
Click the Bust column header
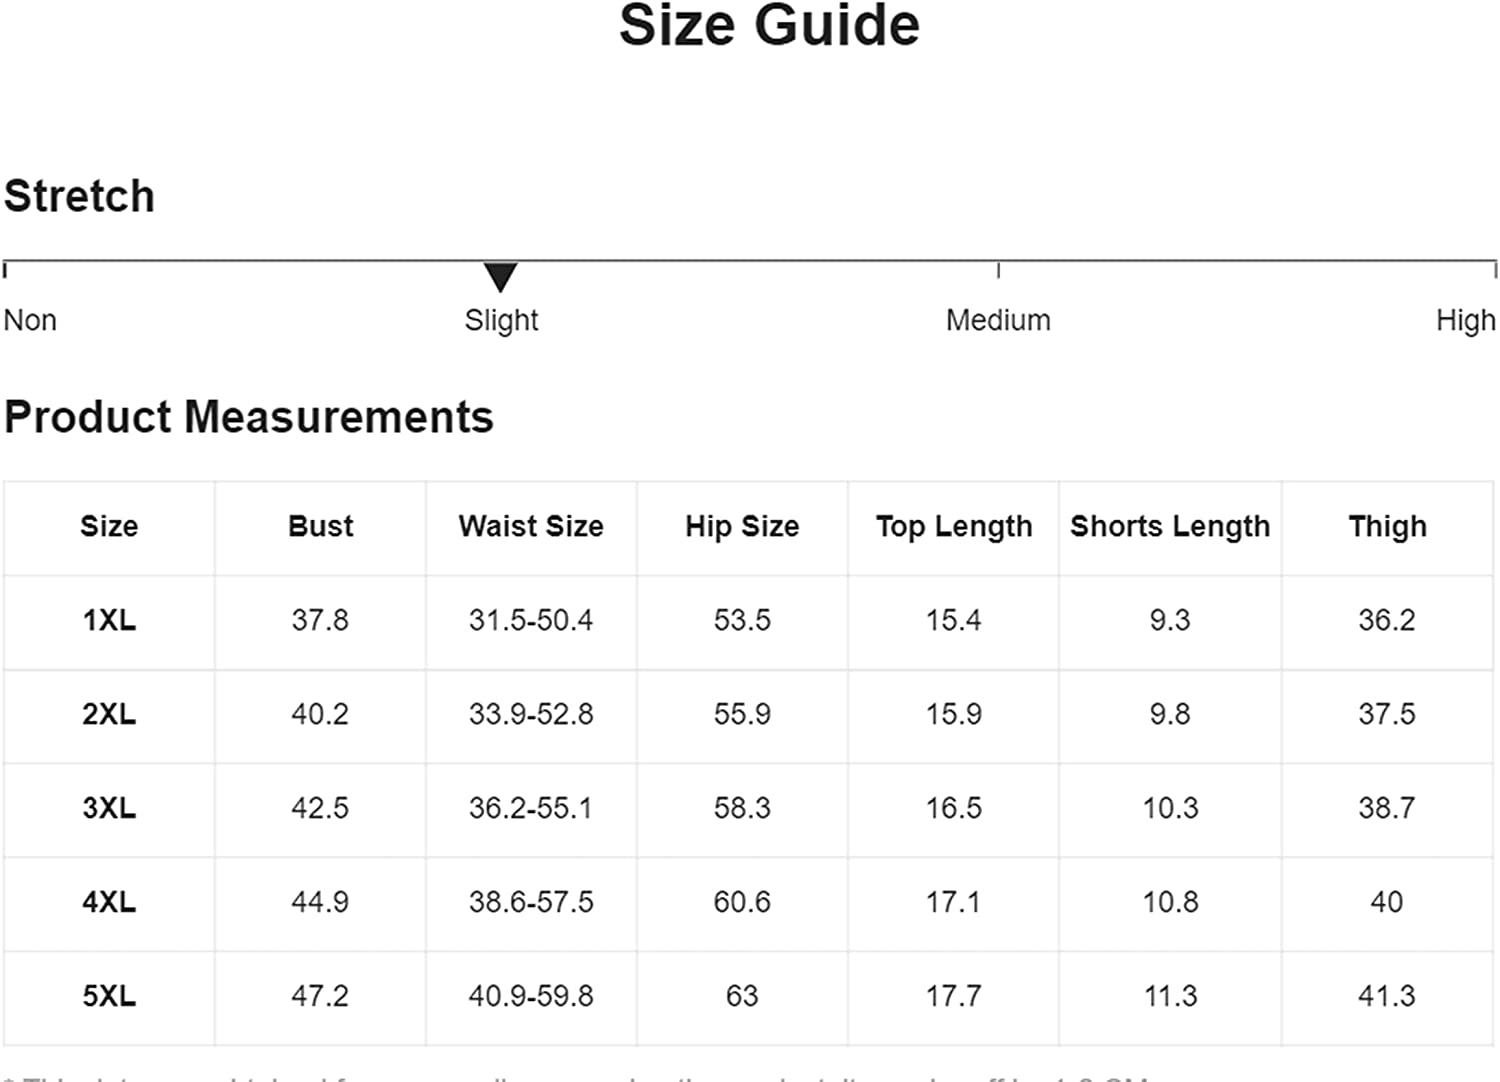point(320,526)
